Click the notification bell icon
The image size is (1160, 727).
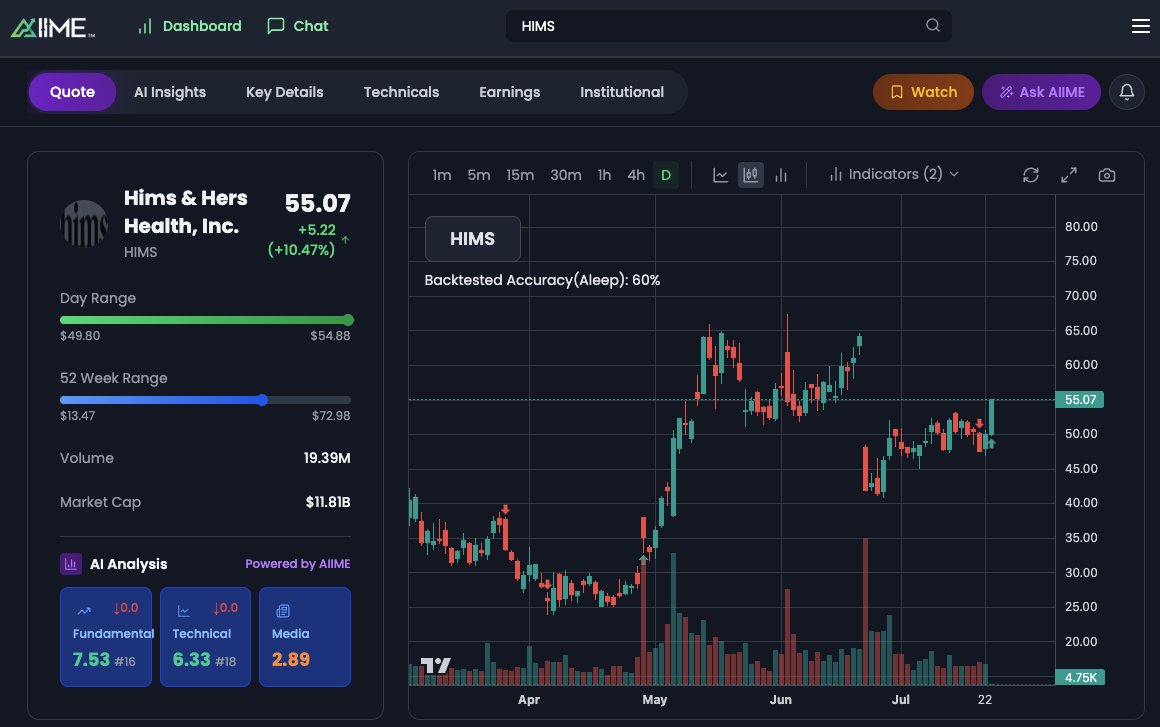click(x=1127, y=92)
